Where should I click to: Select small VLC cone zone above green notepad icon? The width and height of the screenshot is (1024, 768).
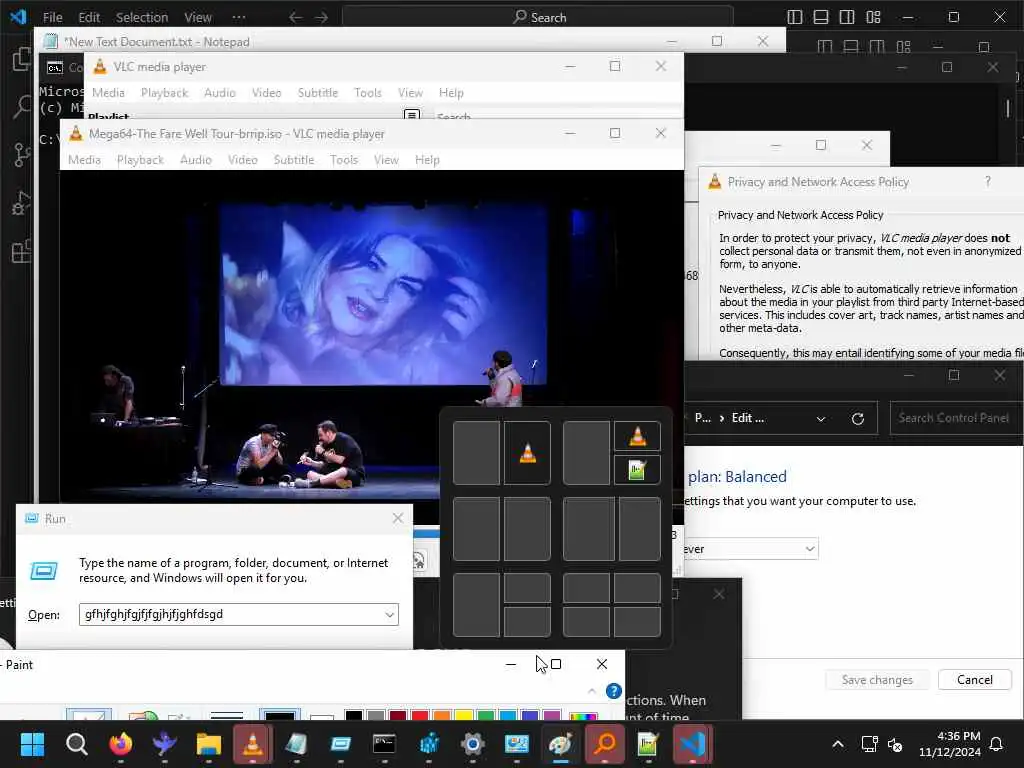tap(637, 436)
